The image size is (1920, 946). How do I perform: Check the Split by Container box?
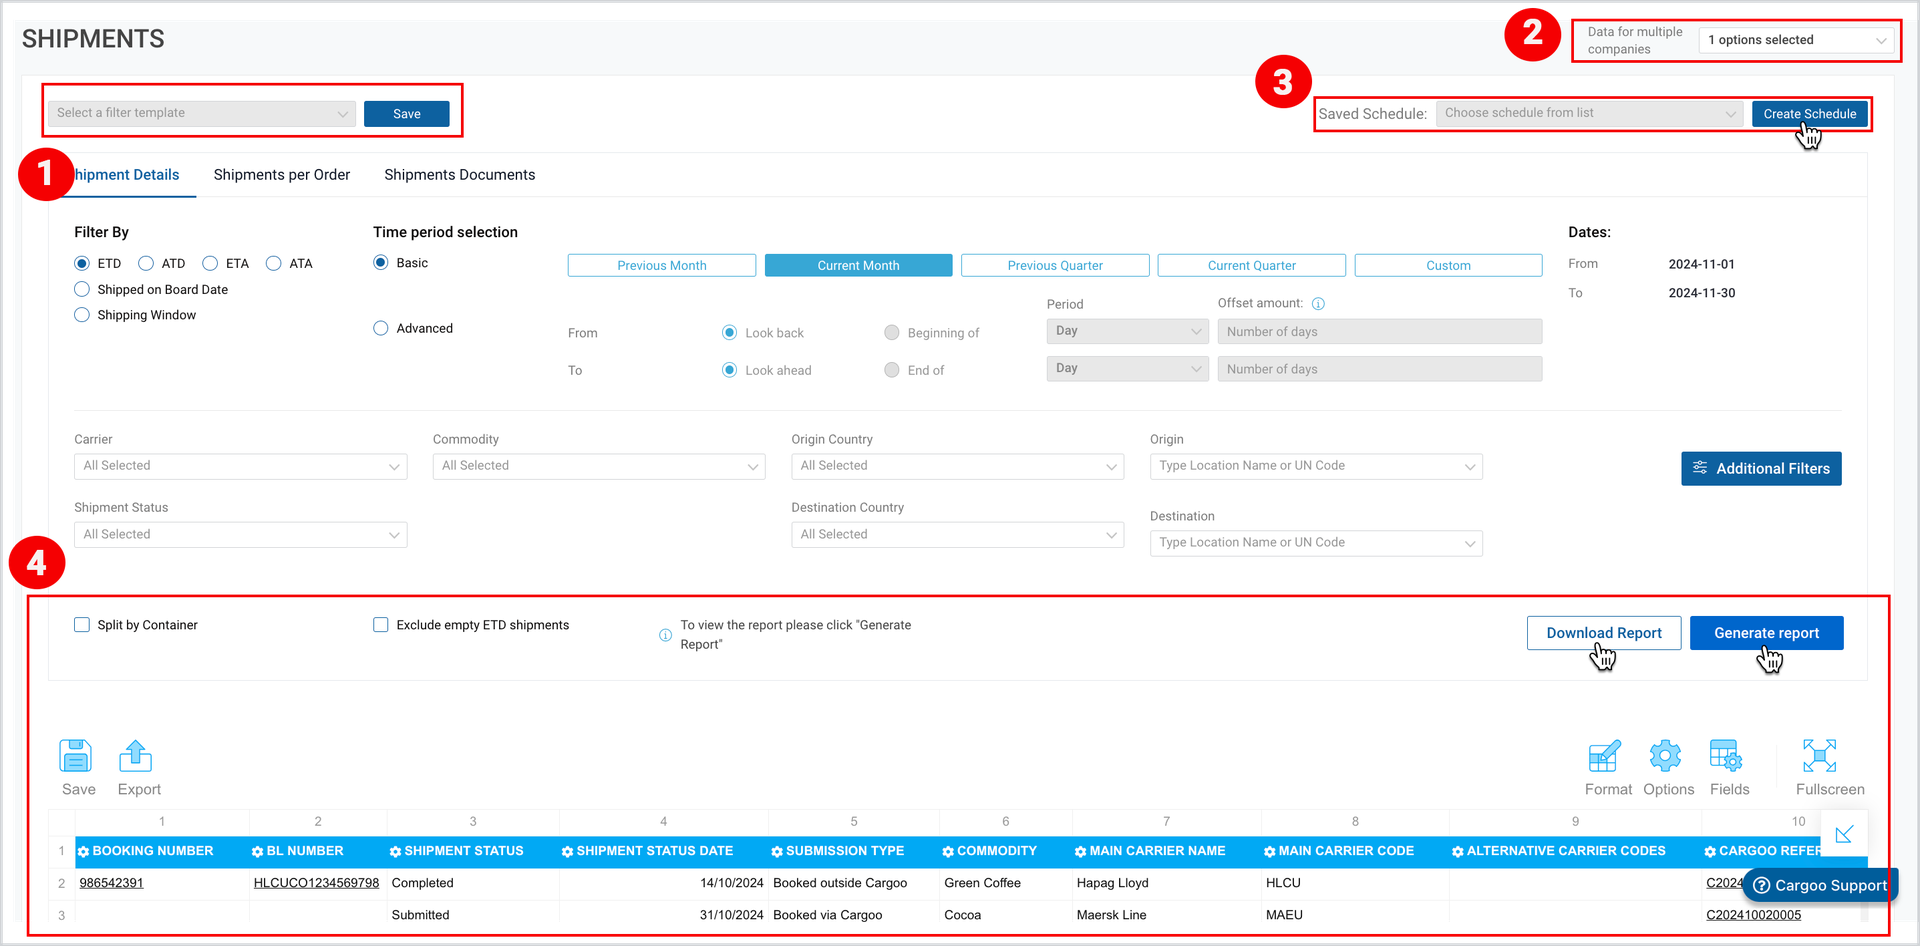[x=82, y=625]
